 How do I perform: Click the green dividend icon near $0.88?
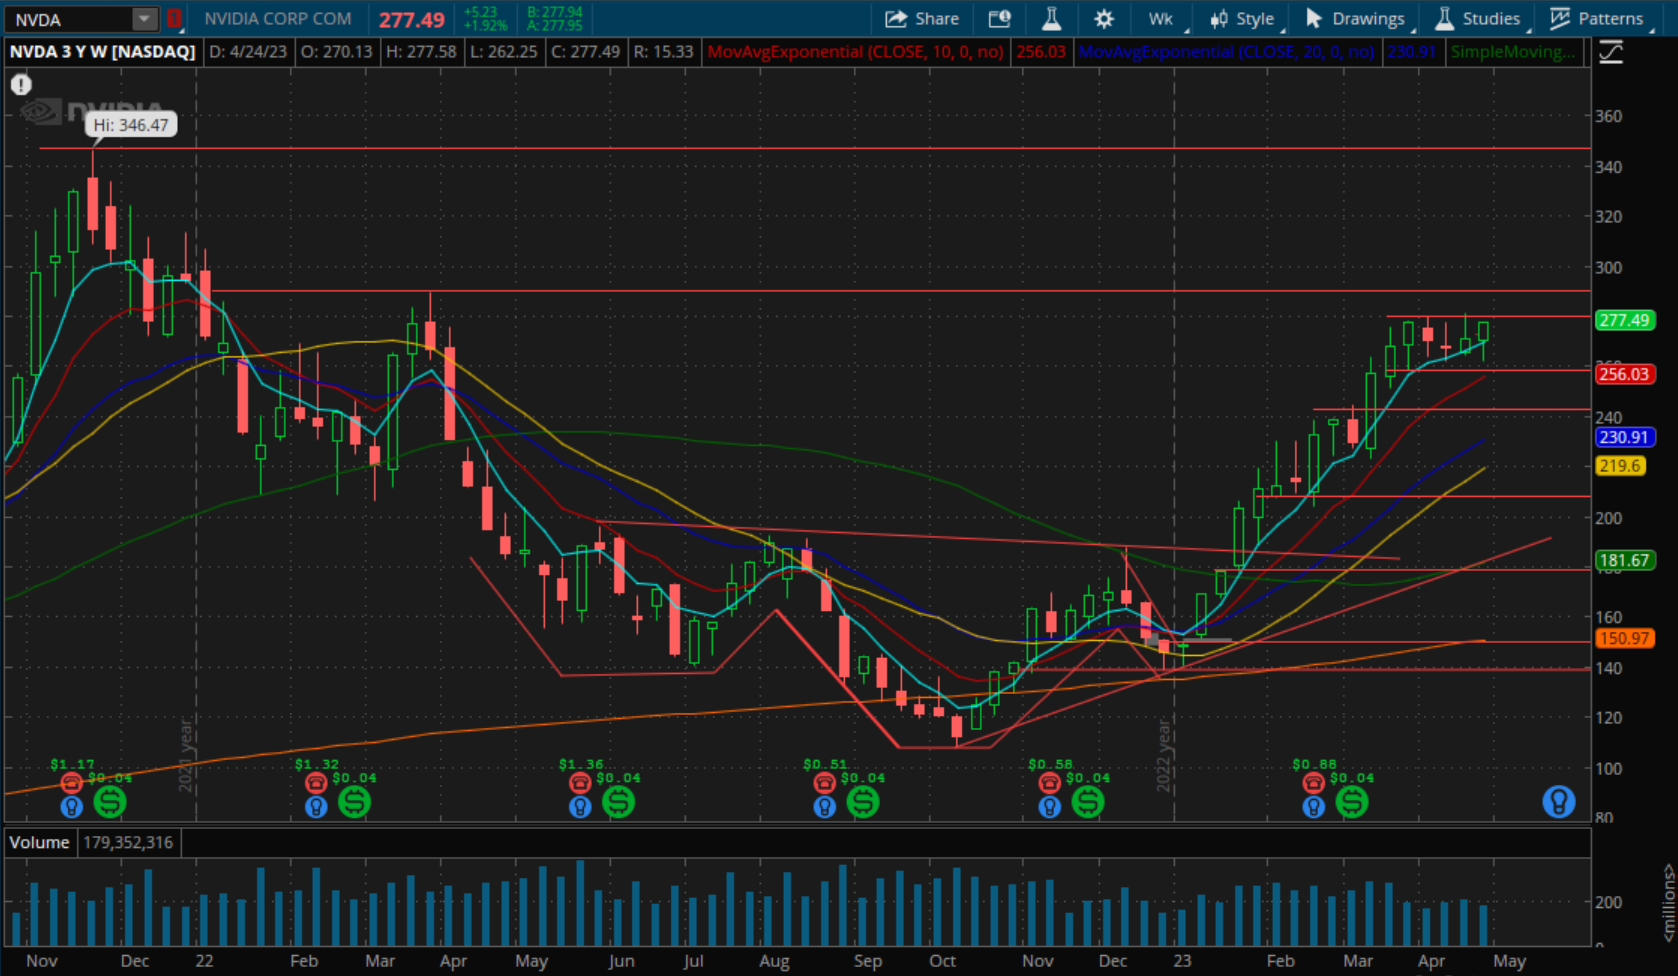1352,801
